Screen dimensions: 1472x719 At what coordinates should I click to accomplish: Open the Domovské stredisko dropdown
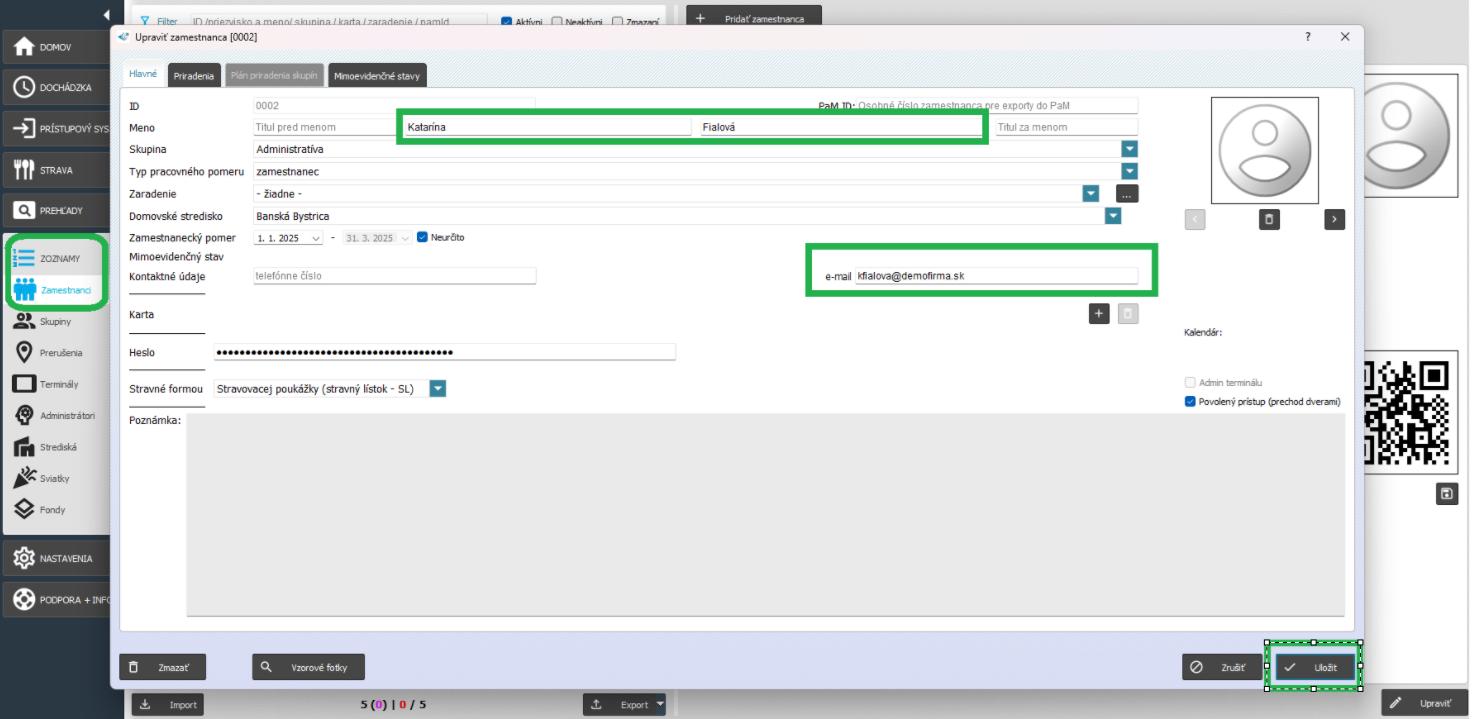1113,216
